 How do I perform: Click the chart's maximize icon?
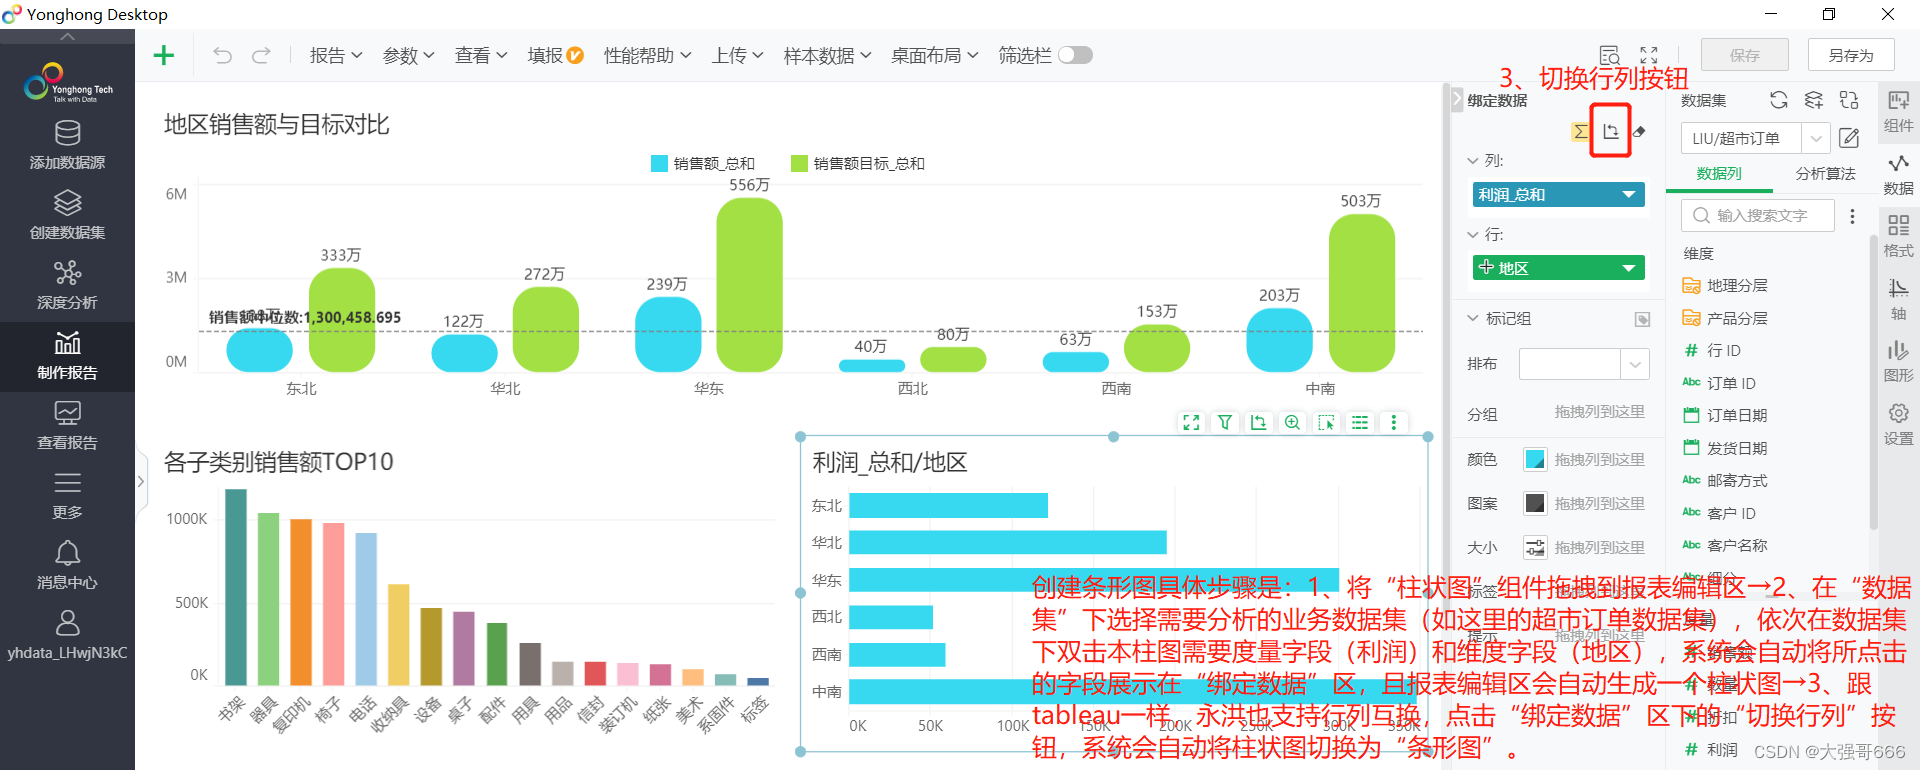point(1191,423)
